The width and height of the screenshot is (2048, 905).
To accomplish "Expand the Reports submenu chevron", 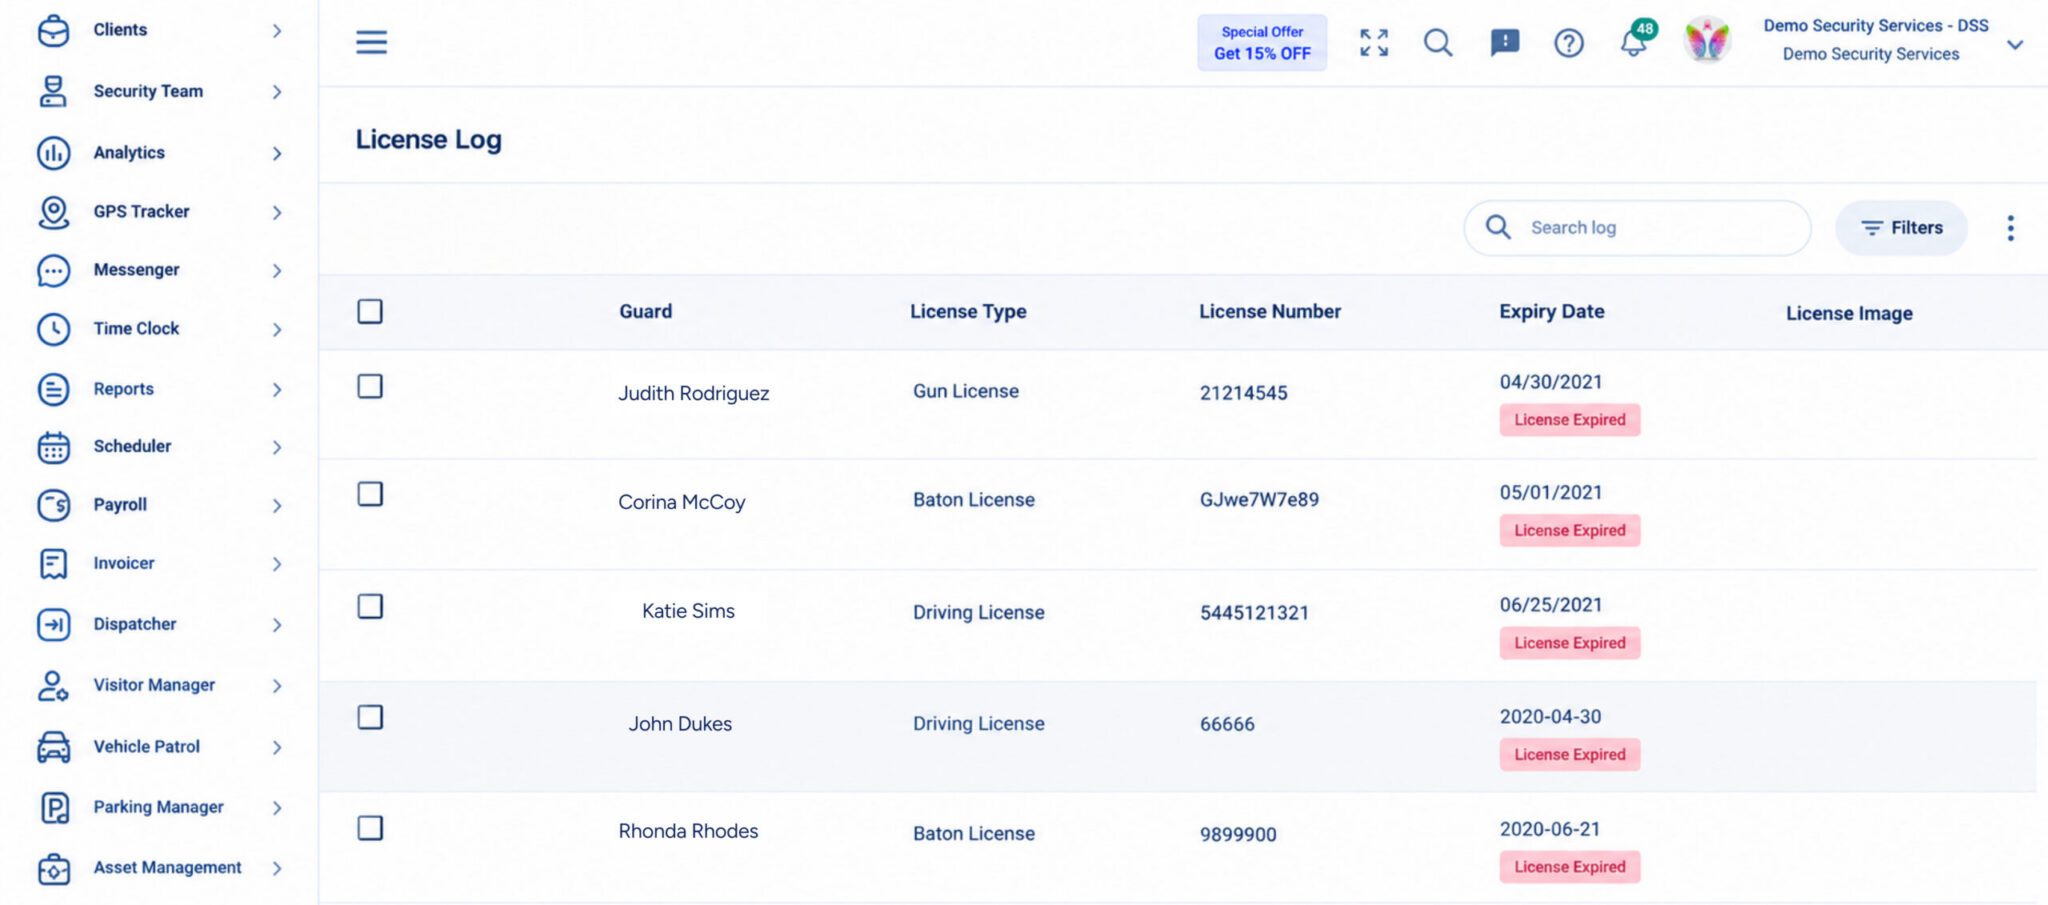I will point(277,390).
